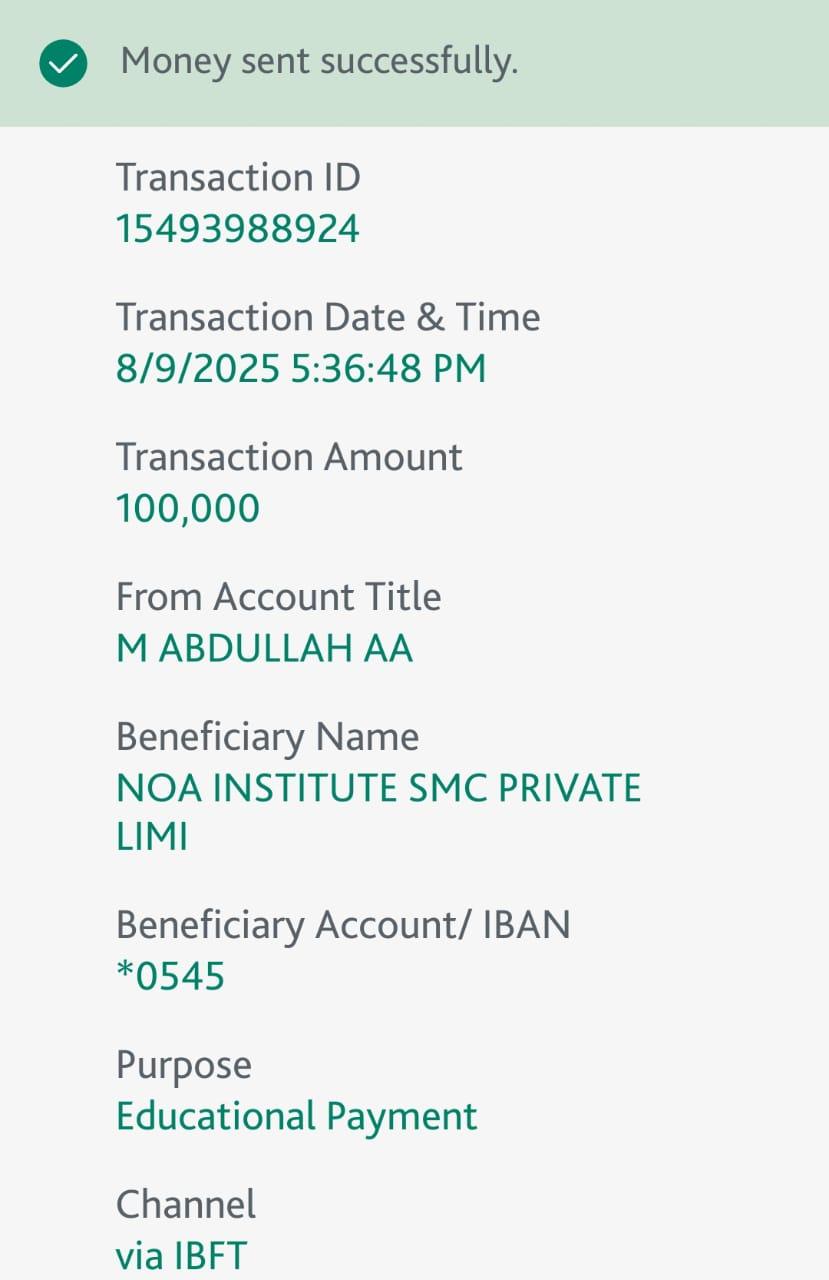This screenshot has width=829, height=1280.
Task: Click the Transaction ID label
Action: pyautogui.click(x=238, y=178)
